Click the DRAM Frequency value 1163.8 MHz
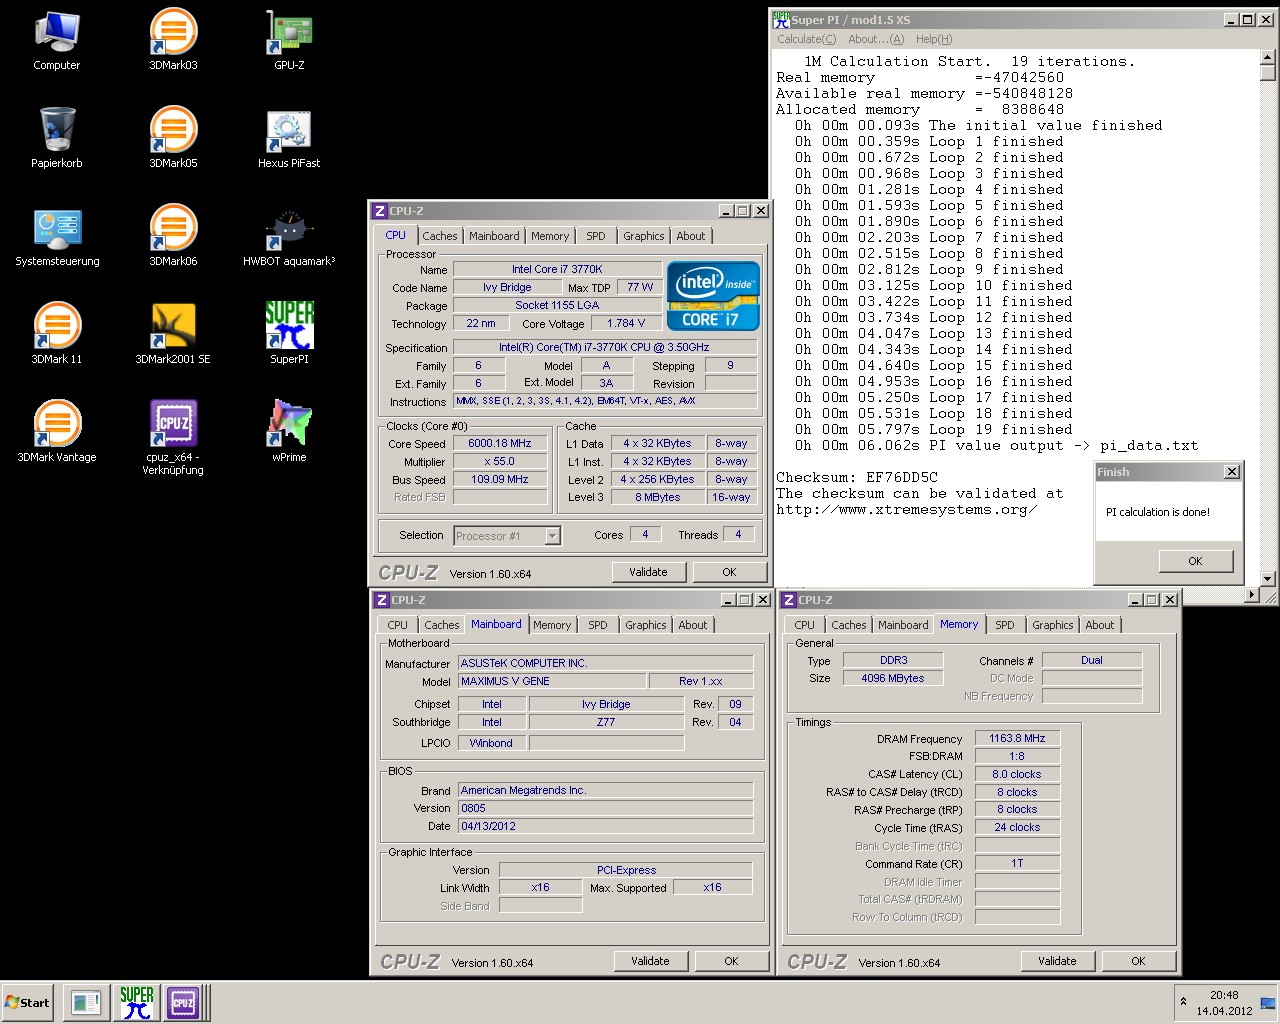The width and height of the screenshot is (1280, 1024). pyautogui.click(x=1017, y=738)
